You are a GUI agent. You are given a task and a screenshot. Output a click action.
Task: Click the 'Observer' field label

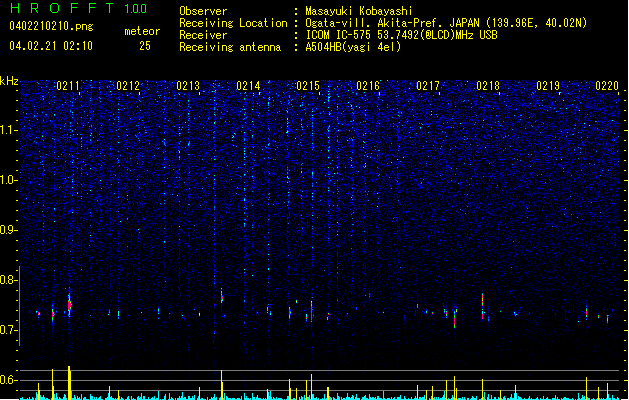pos(203,11)
